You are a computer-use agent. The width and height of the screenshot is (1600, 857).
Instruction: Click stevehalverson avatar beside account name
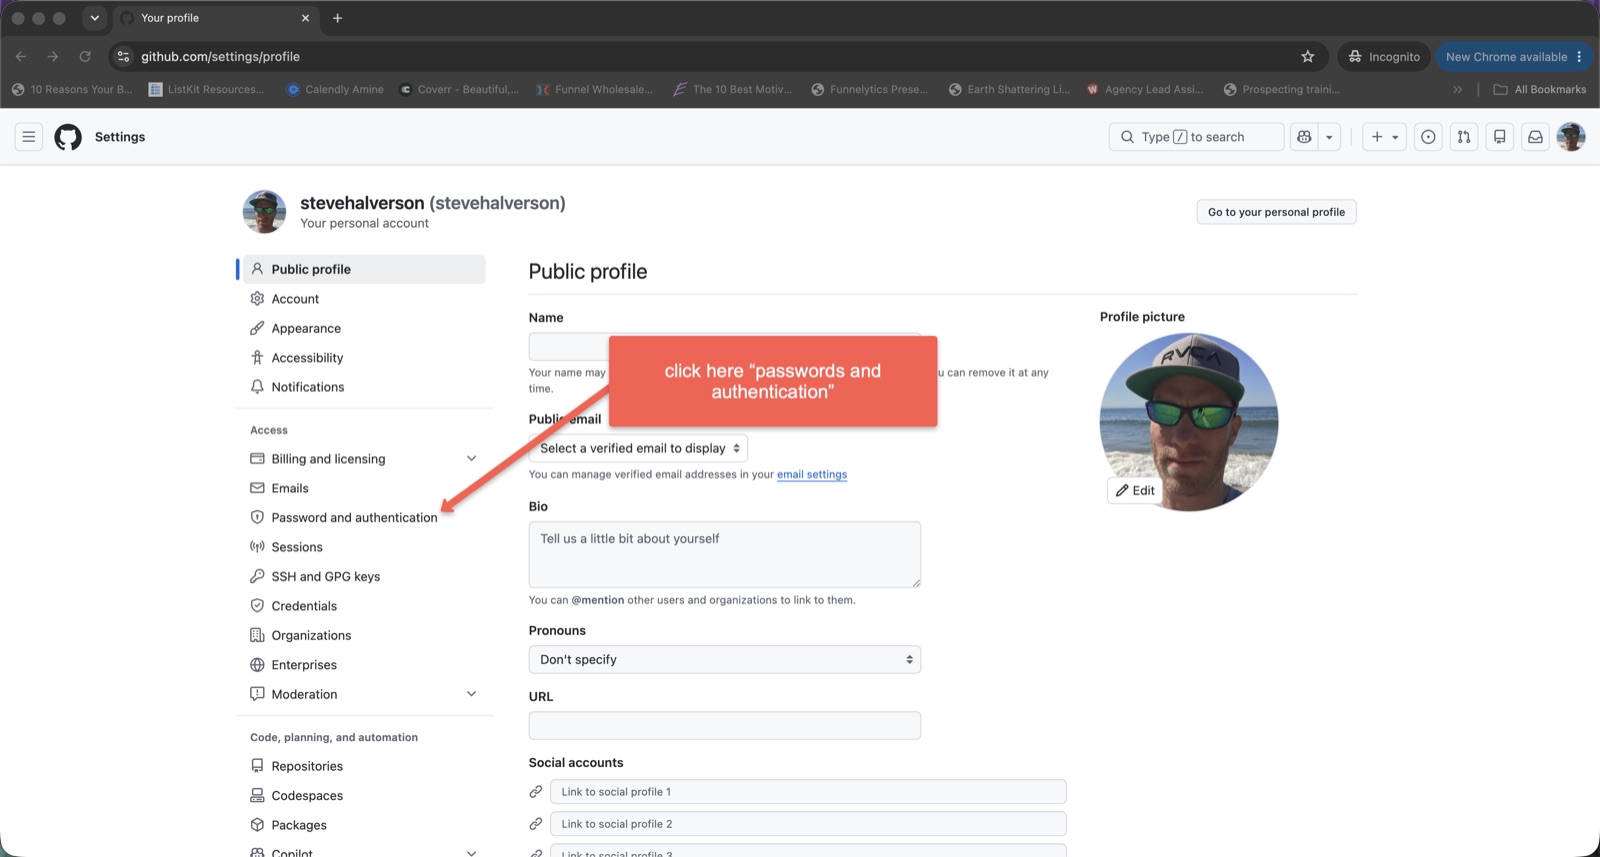tap(265, 212)
